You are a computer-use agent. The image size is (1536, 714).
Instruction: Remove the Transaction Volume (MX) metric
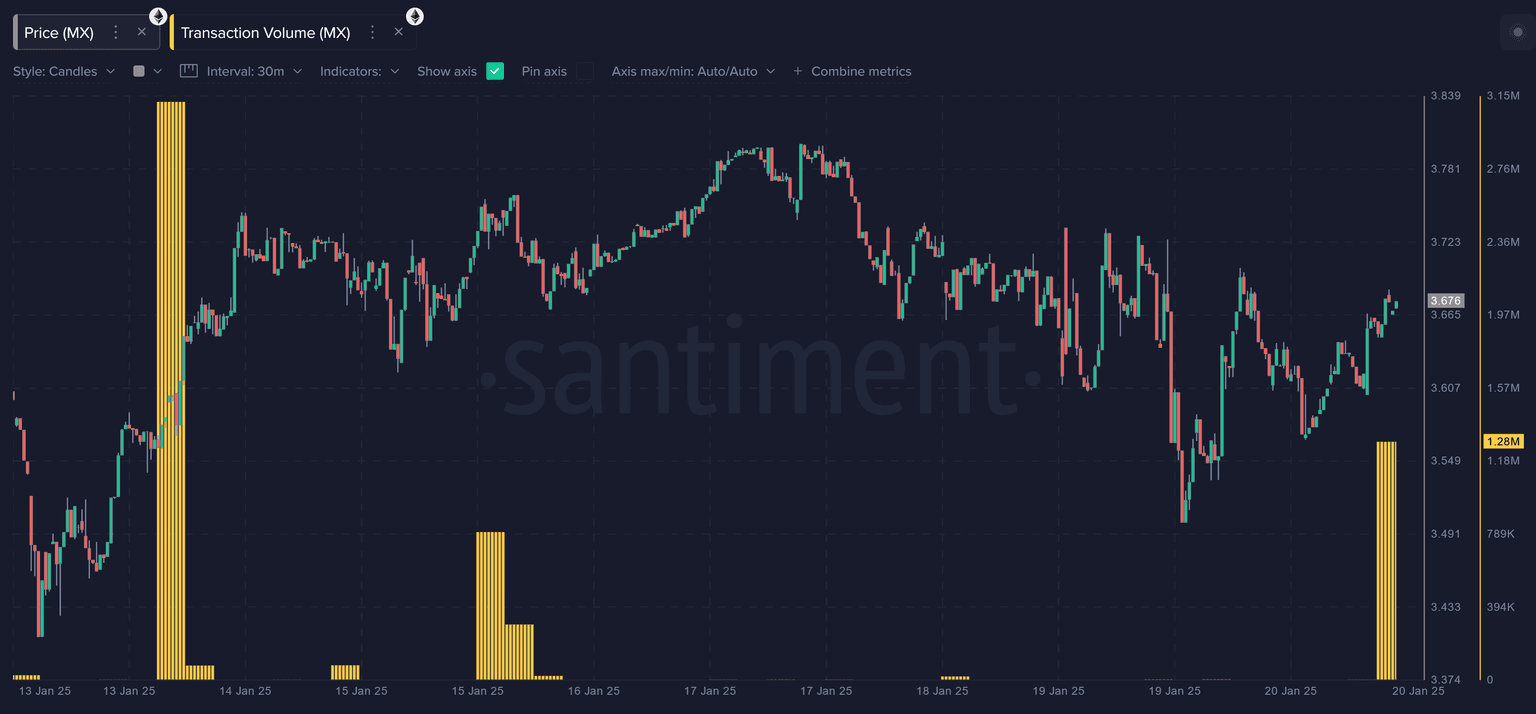tap(399, 32)
